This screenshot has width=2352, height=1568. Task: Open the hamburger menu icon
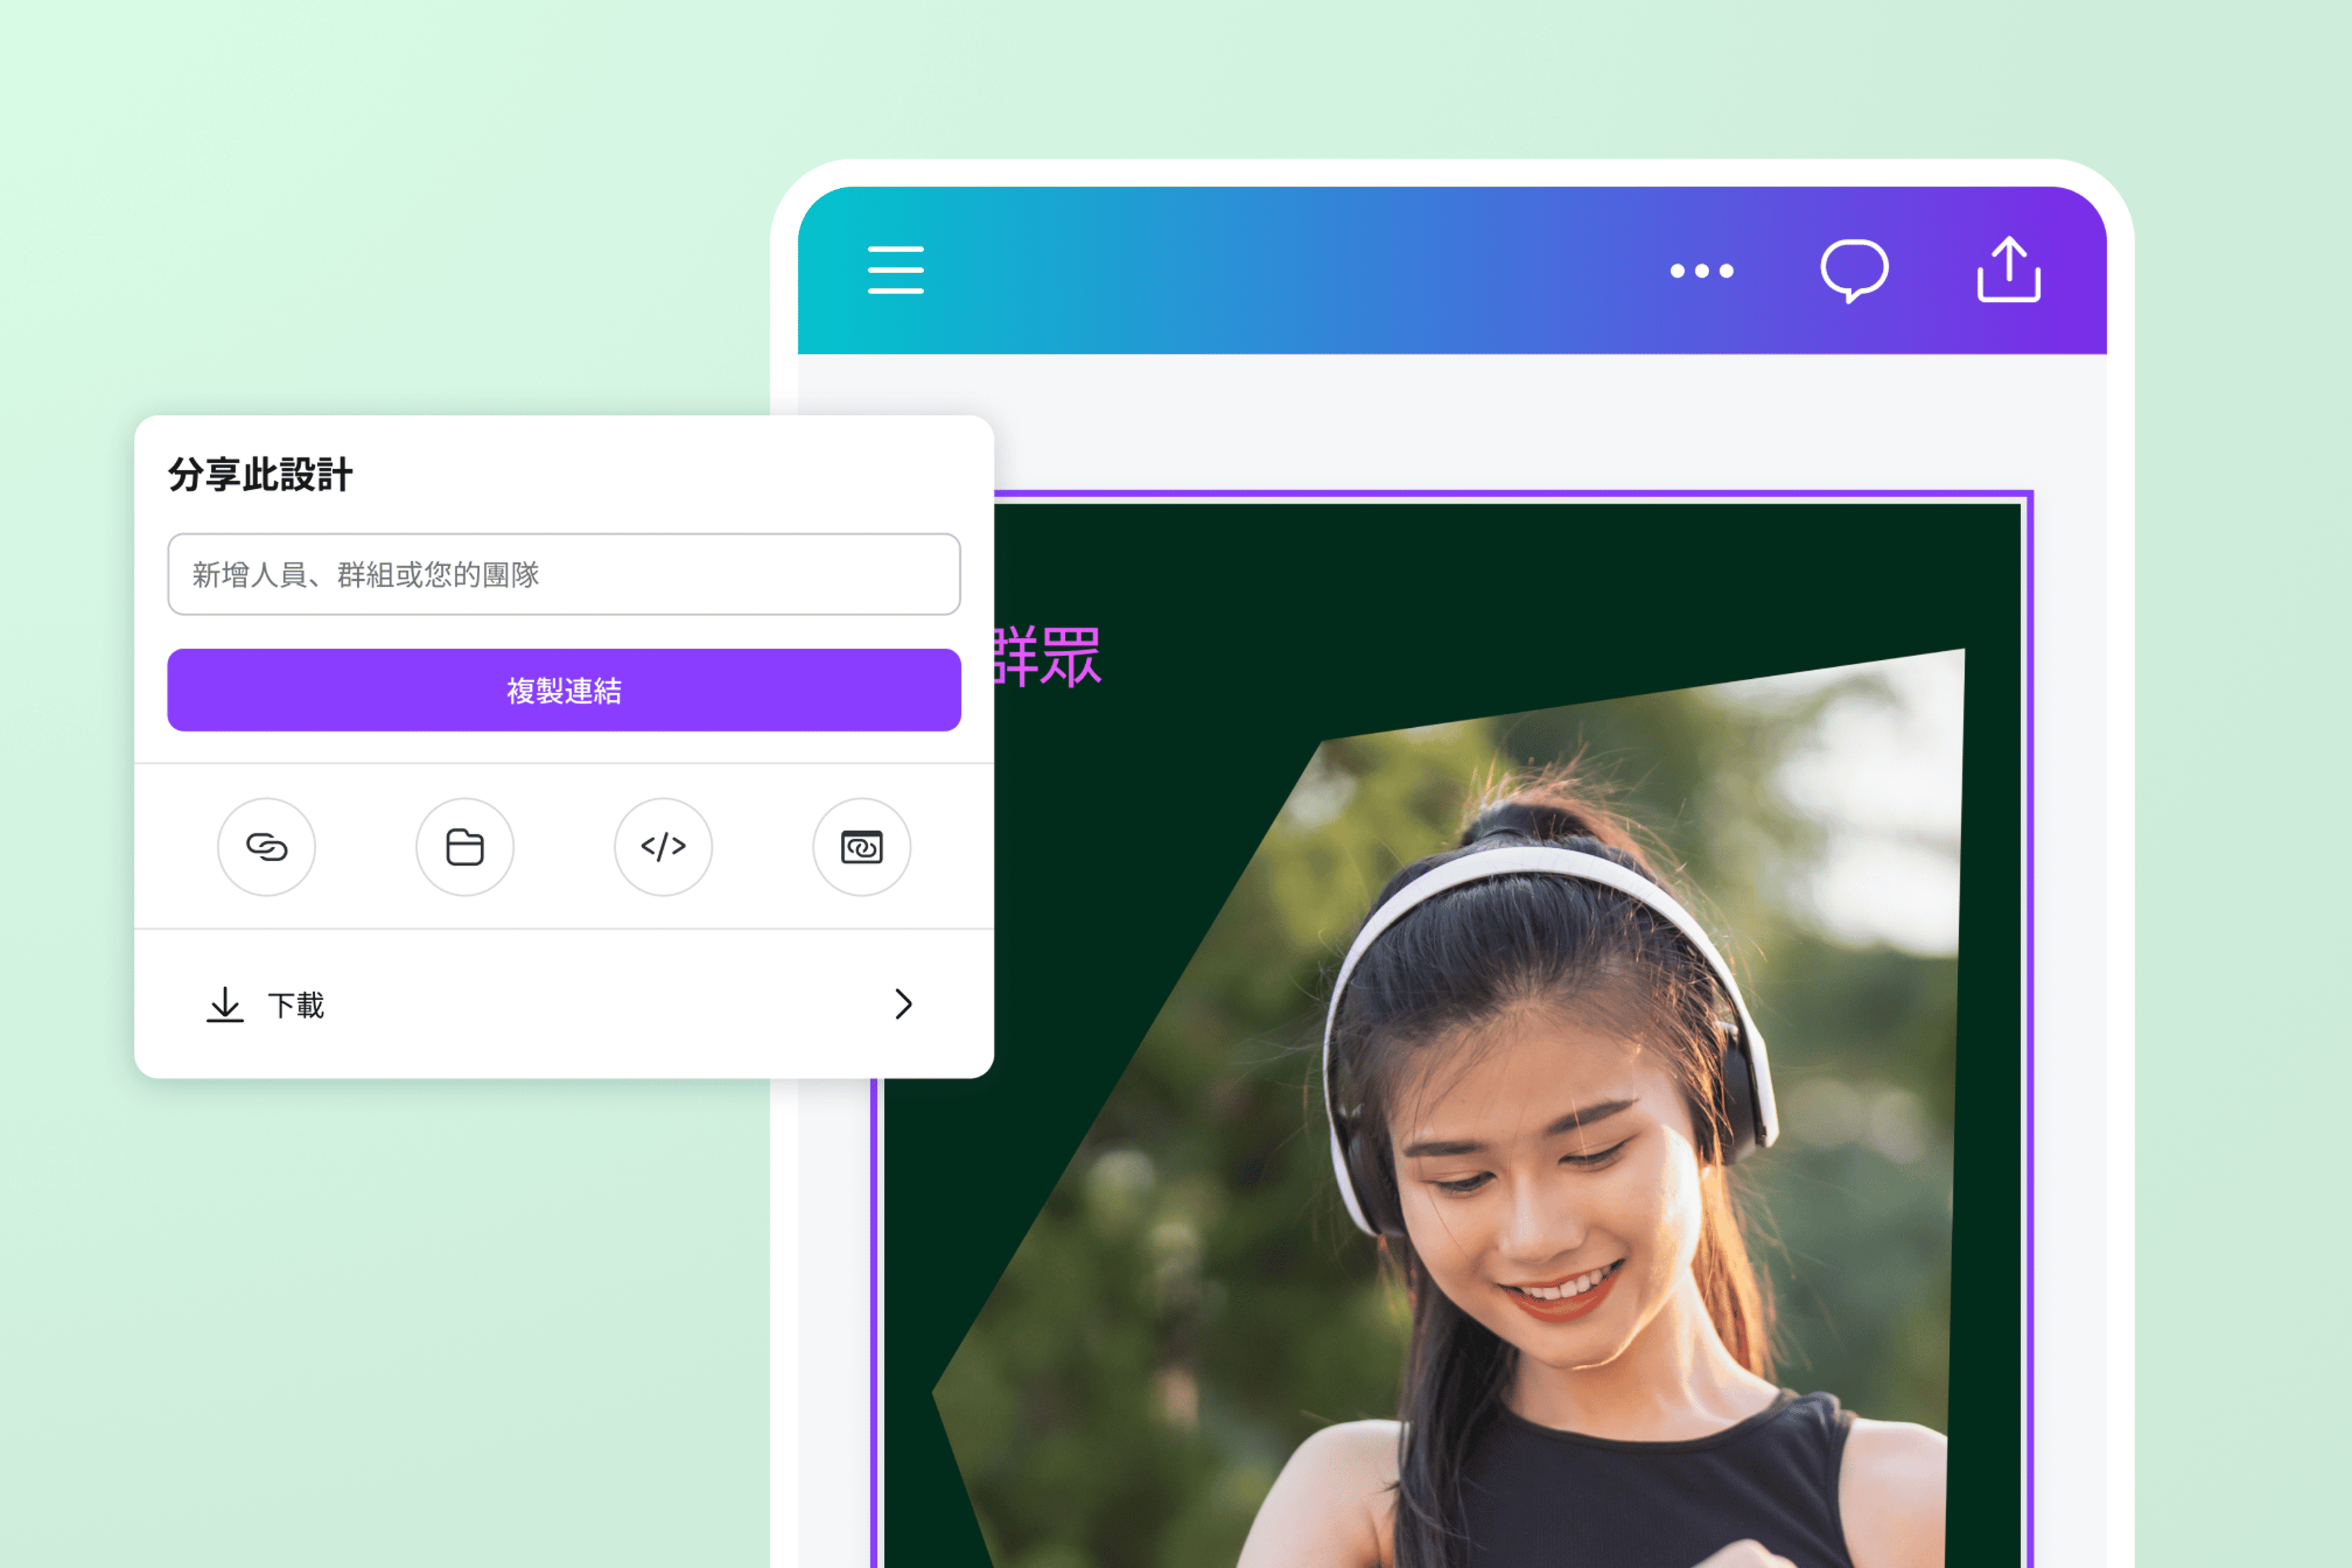895,269
